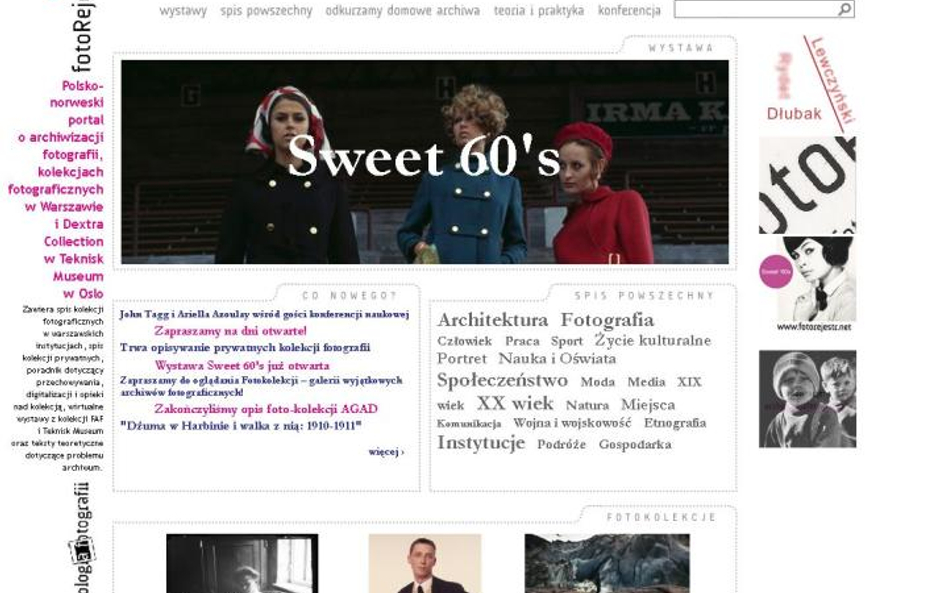The width and height of the screenshot is (948, 593).
Task: Select the Architektura tag
Action: (493, 320)
